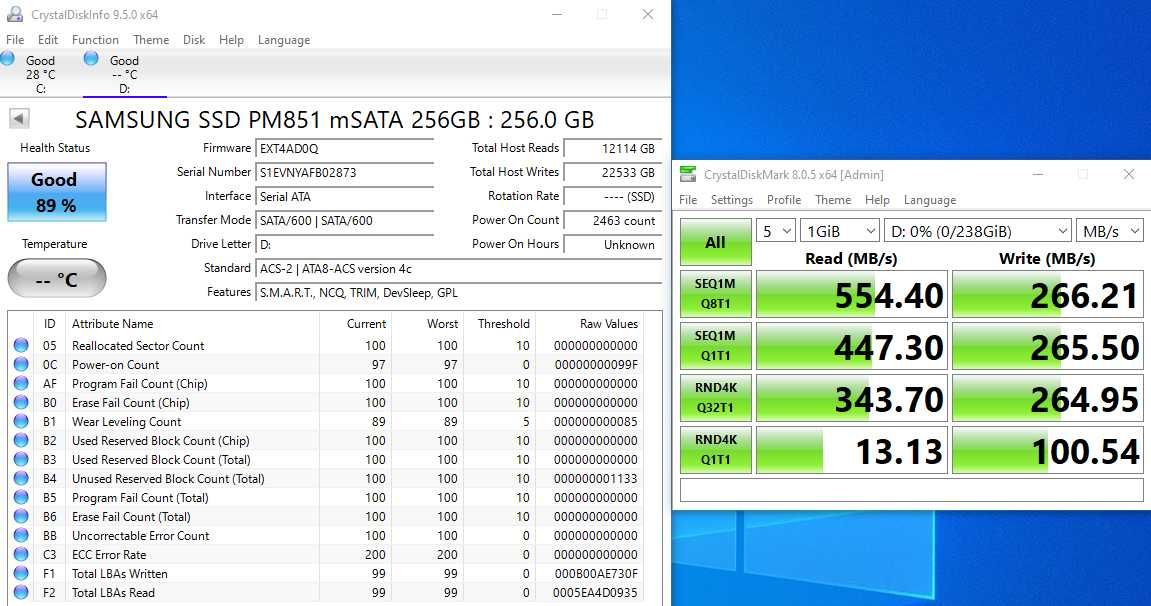Select disk D: status orb in CrystalDiskInfo
The height and width of the screenshot is (606, 1151).
pos(91,59)
